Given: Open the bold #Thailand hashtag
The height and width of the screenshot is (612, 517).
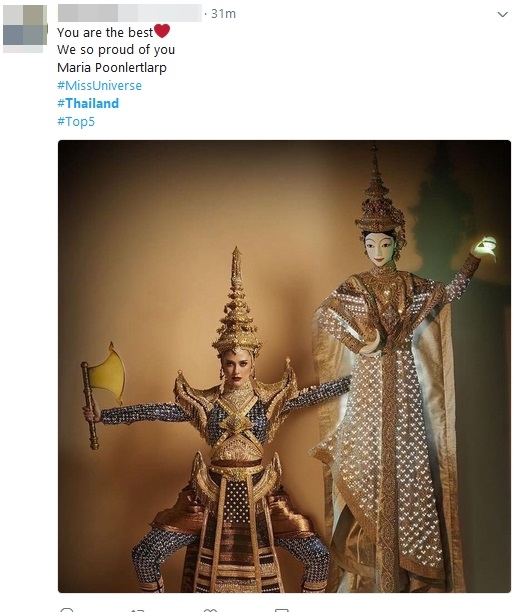Looking at the screenshot, I should click(88, 103).
